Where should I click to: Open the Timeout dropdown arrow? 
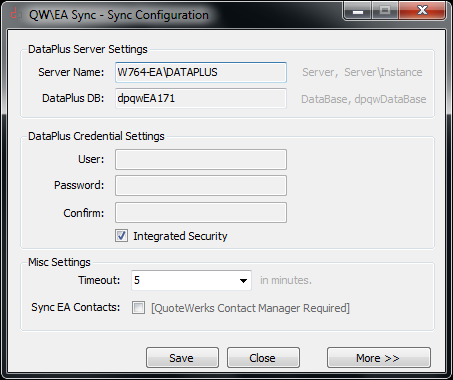[x=243, y=281]
